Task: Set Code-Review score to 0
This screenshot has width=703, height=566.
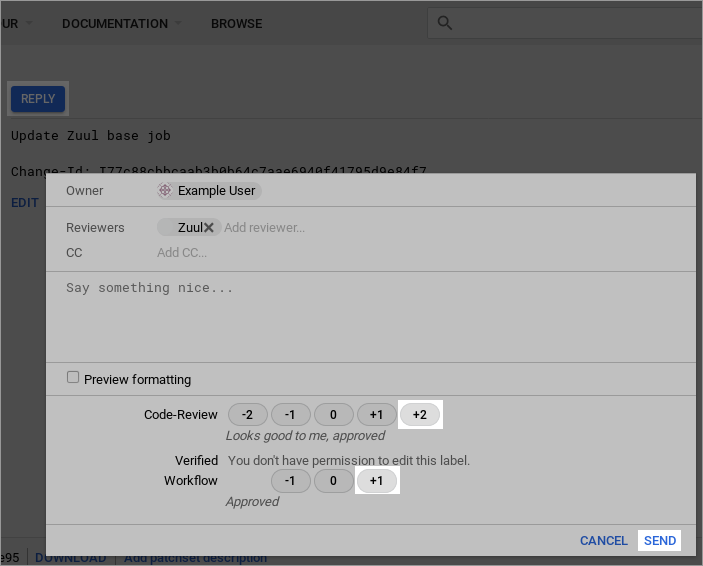Action: (x=334, y=415)
